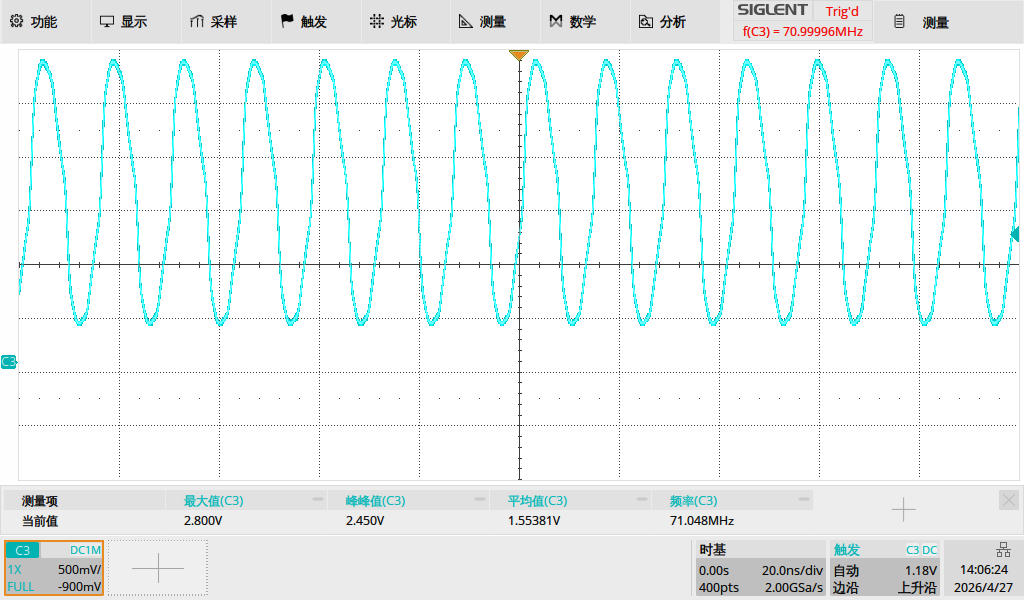1024x600 pixels.
Task: Click the orange trigger position marker
Action: click(x=519, y=55)
